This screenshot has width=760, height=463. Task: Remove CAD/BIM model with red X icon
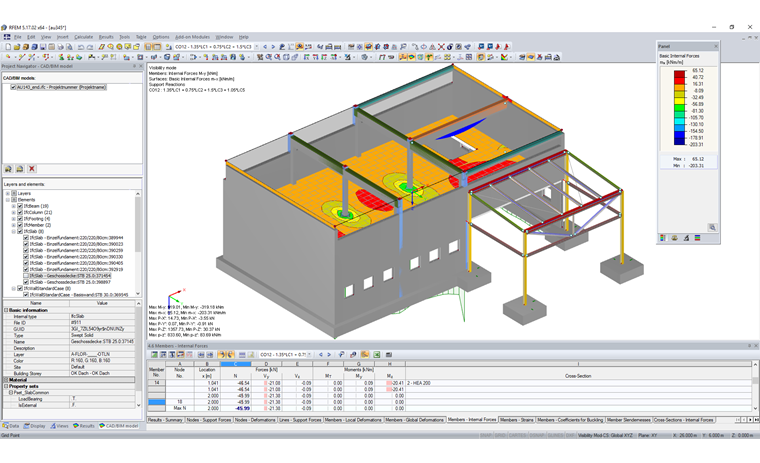32,169
